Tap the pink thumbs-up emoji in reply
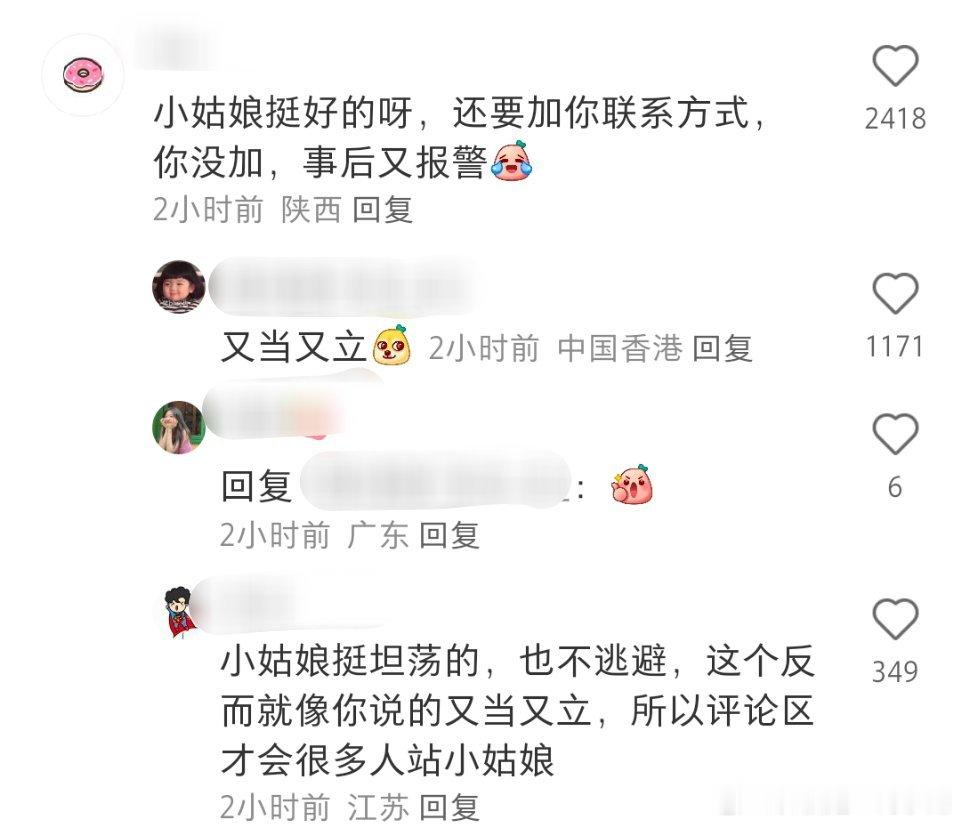 click(x=632, y=484)
